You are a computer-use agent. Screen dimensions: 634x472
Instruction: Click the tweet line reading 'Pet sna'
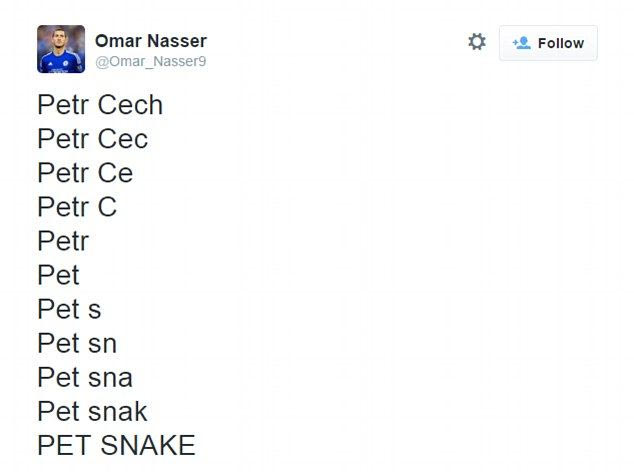pos(85,377)
